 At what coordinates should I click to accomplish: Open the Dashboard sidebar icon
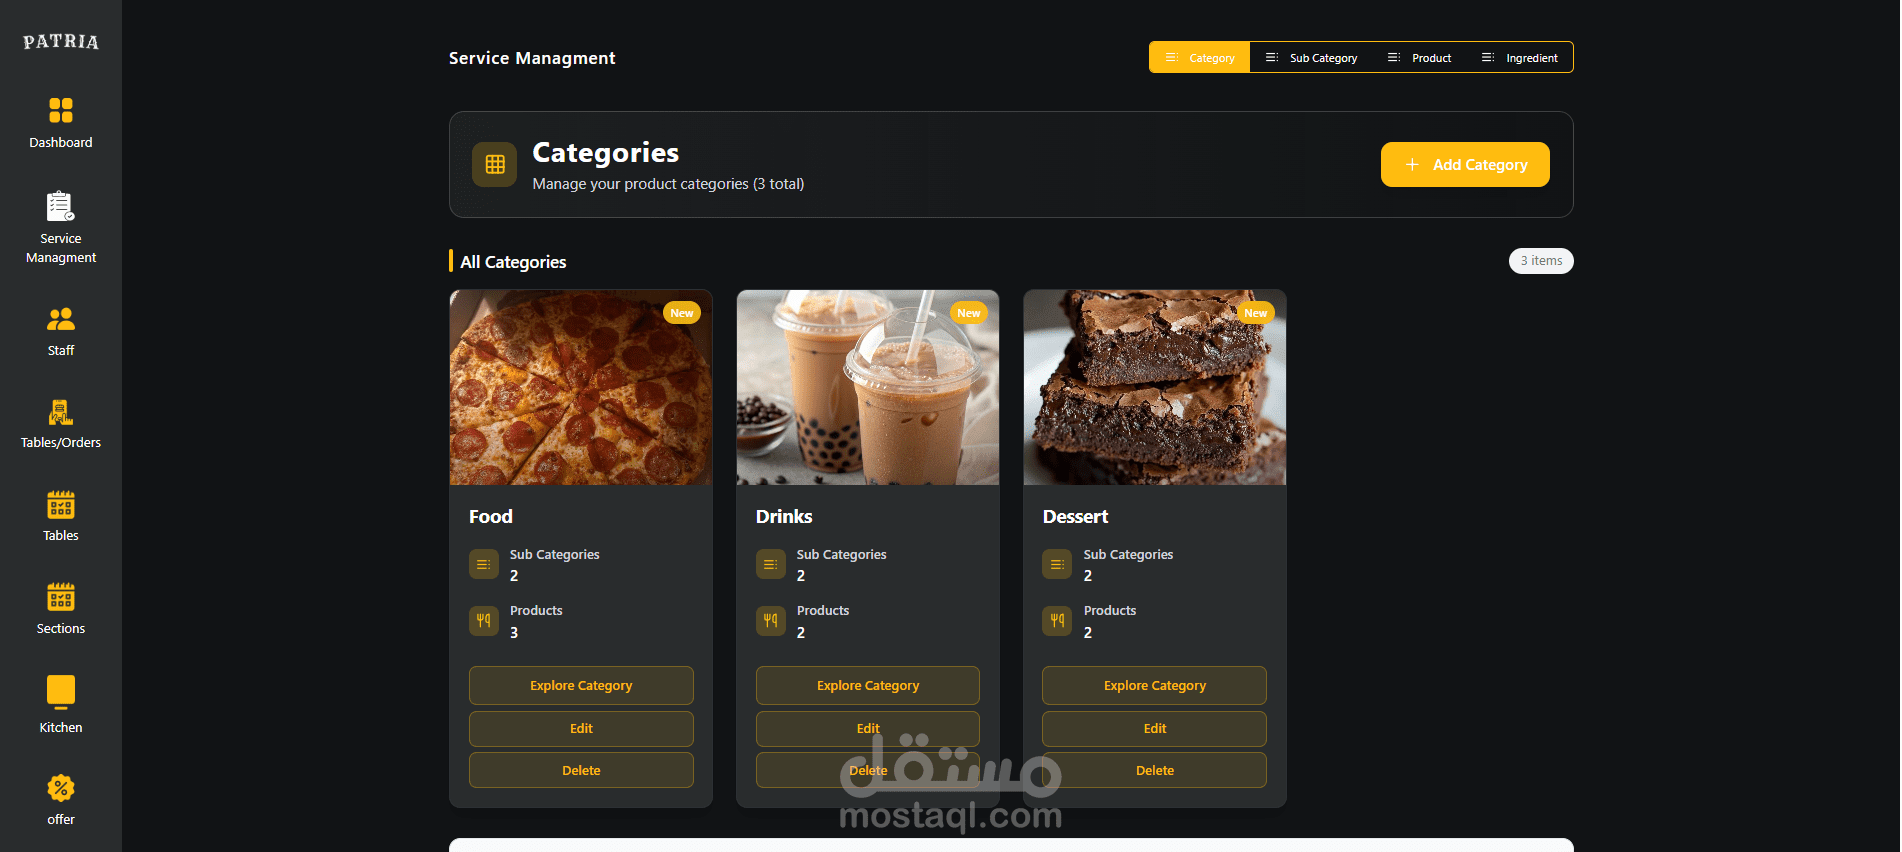[61, 110]
